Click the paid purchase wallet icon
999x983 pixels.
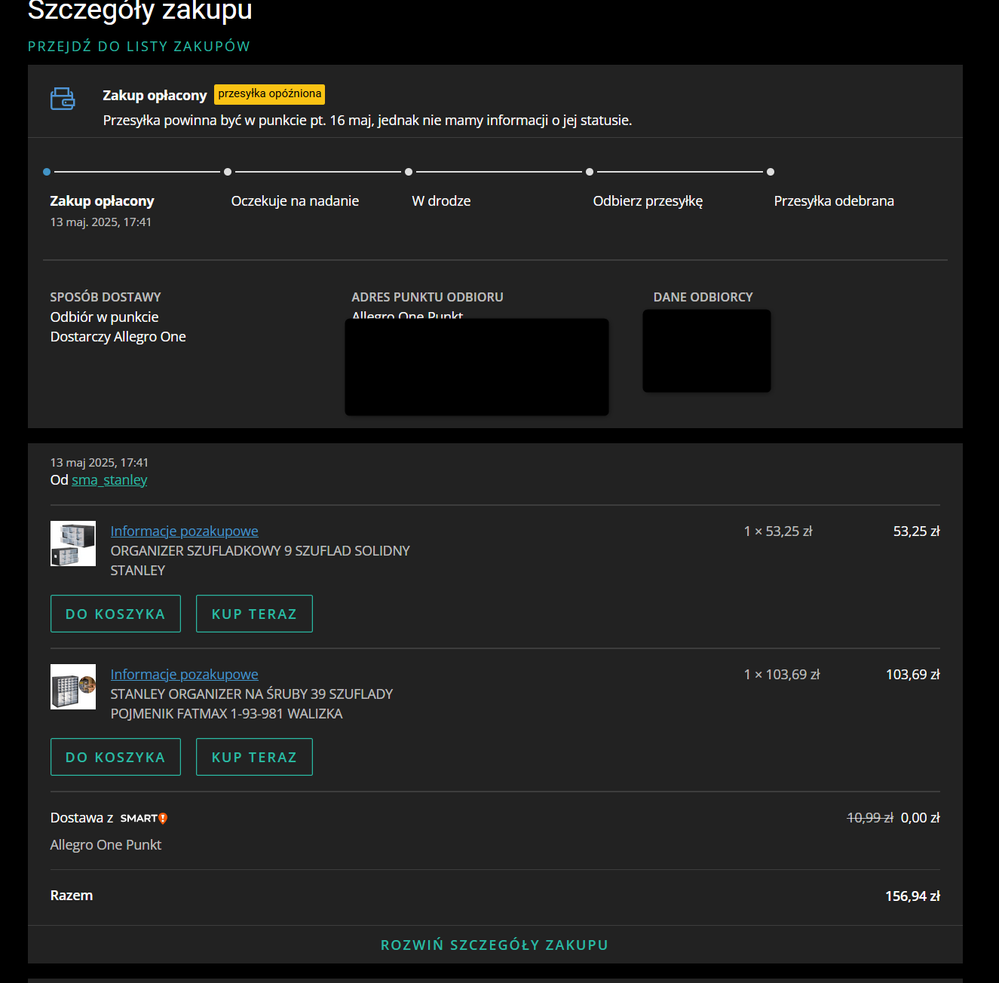point(63,98)
